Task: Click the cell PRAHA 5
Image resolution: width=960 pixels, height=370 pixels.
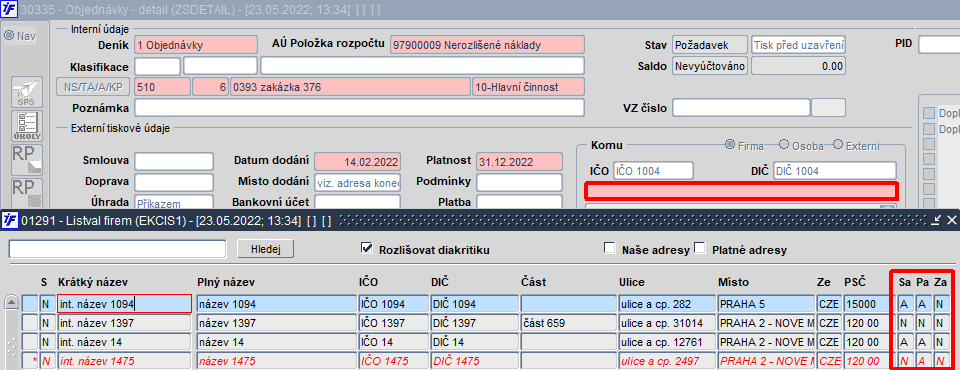Action: point(766,304)
